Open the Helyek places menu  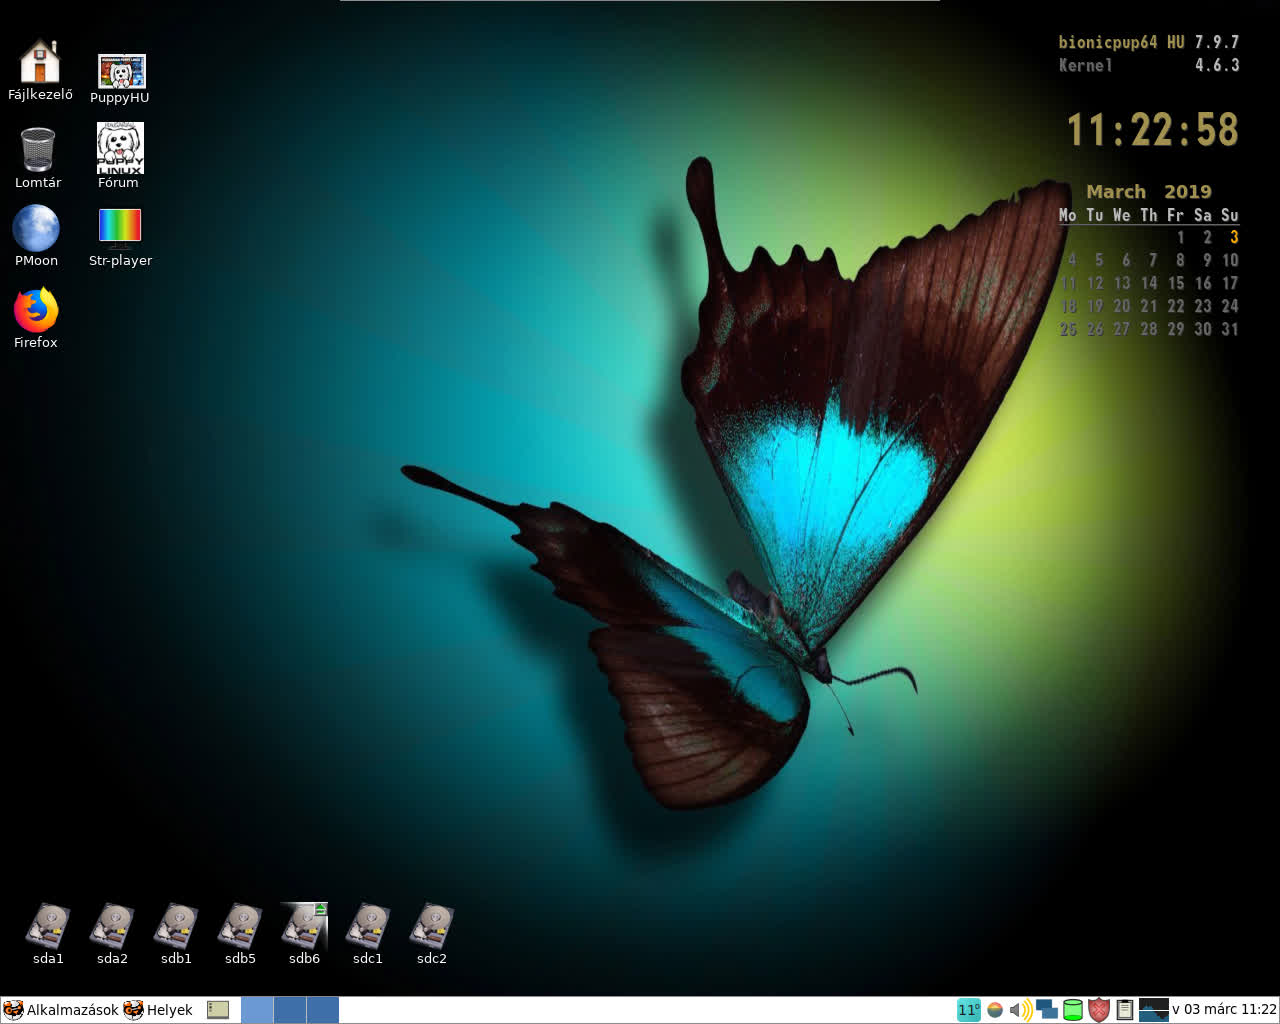158,1010
